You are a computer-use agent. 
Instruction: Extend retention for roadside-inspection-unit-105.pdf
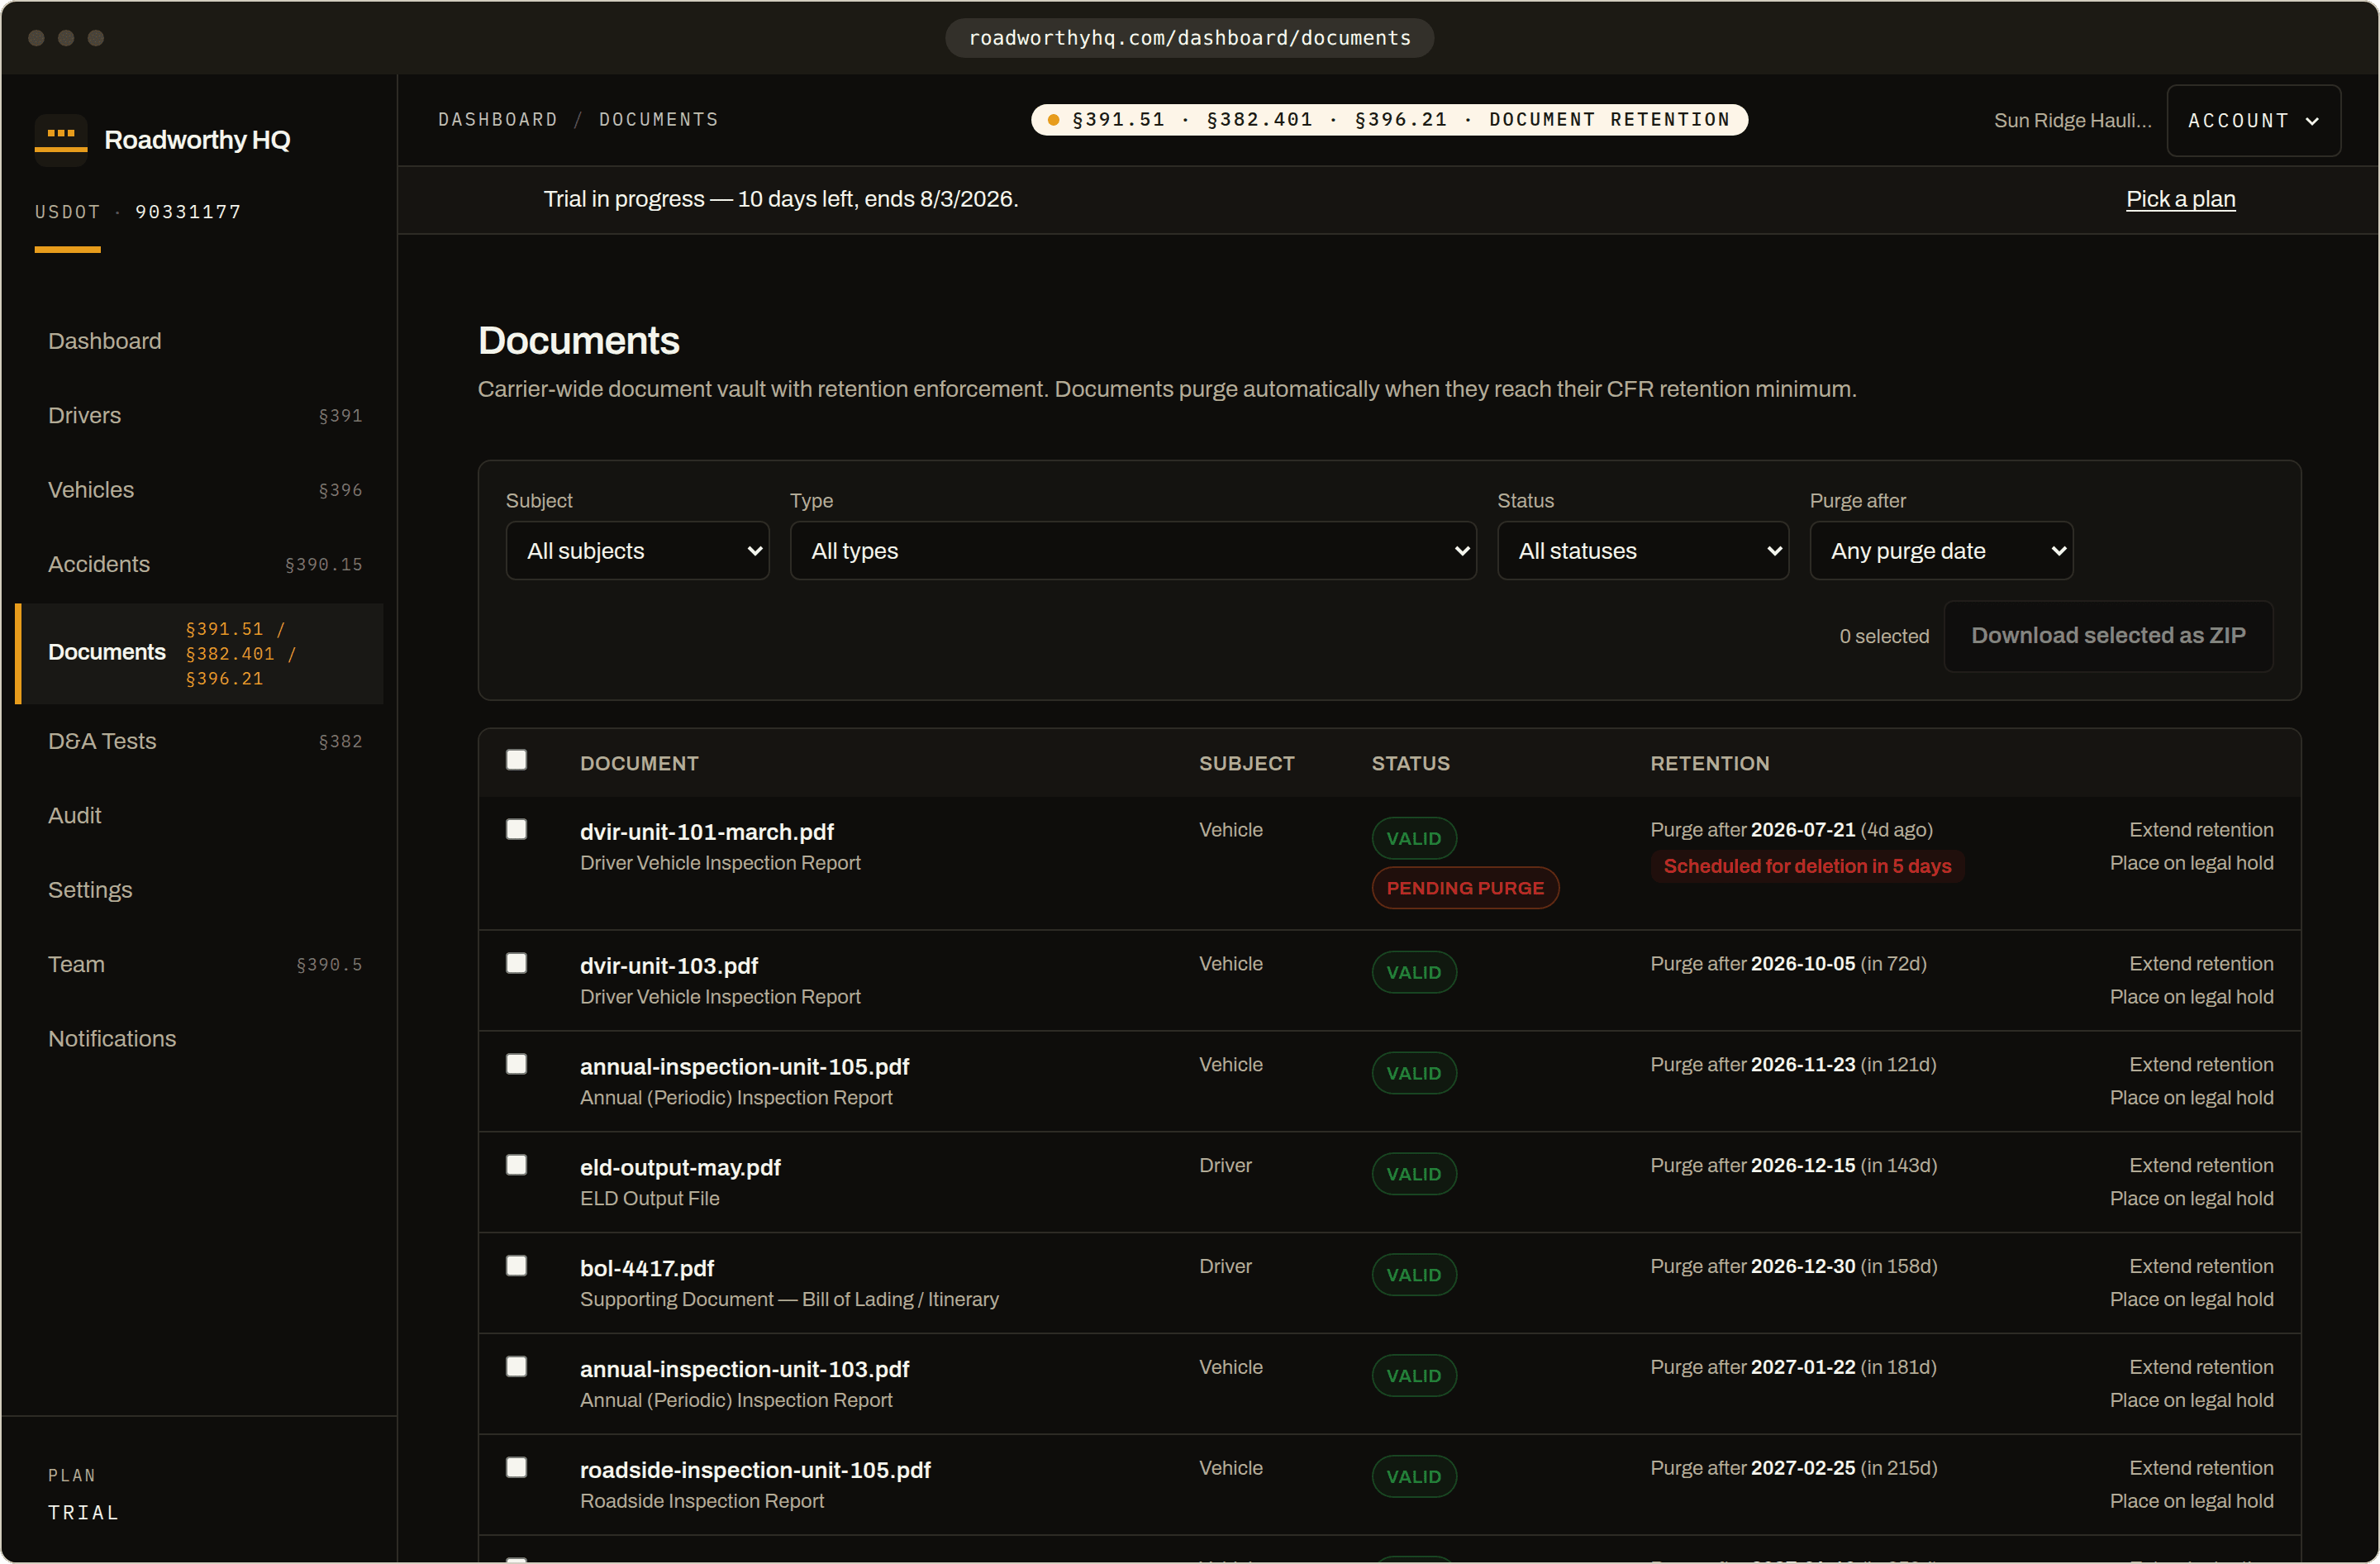[2201, 1469]
